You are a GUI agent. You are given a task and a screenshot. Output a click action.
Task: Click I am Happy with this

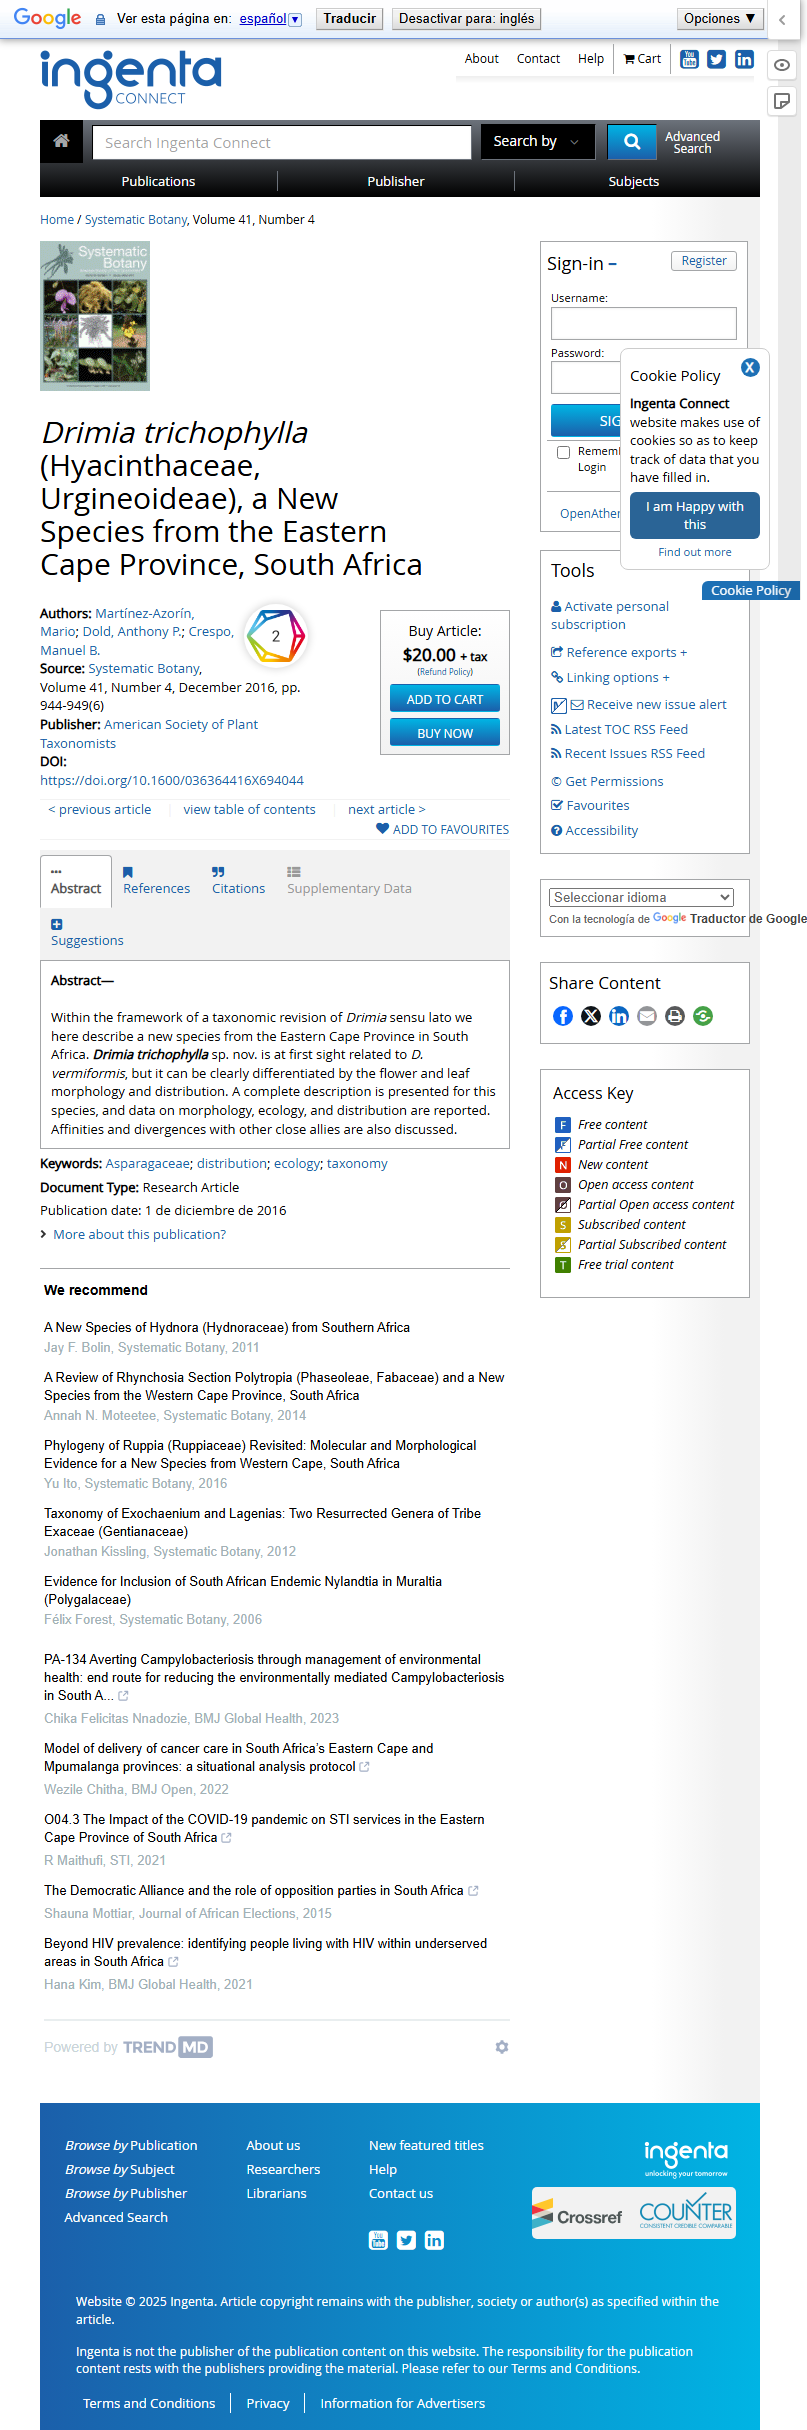pos(695,514)
